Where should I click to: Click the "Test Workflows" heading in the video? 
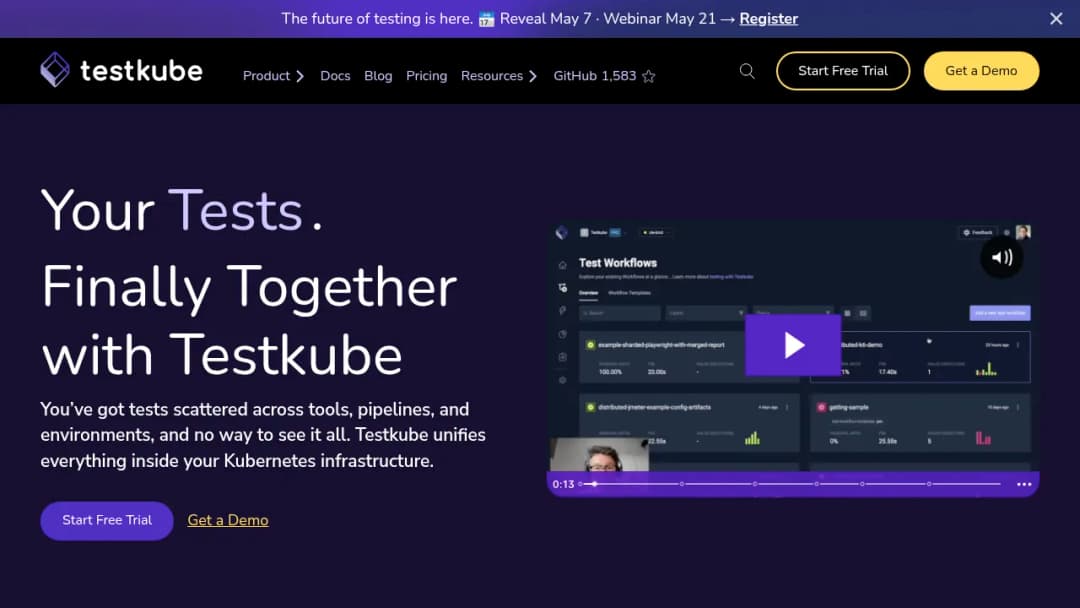click(618, 263)
